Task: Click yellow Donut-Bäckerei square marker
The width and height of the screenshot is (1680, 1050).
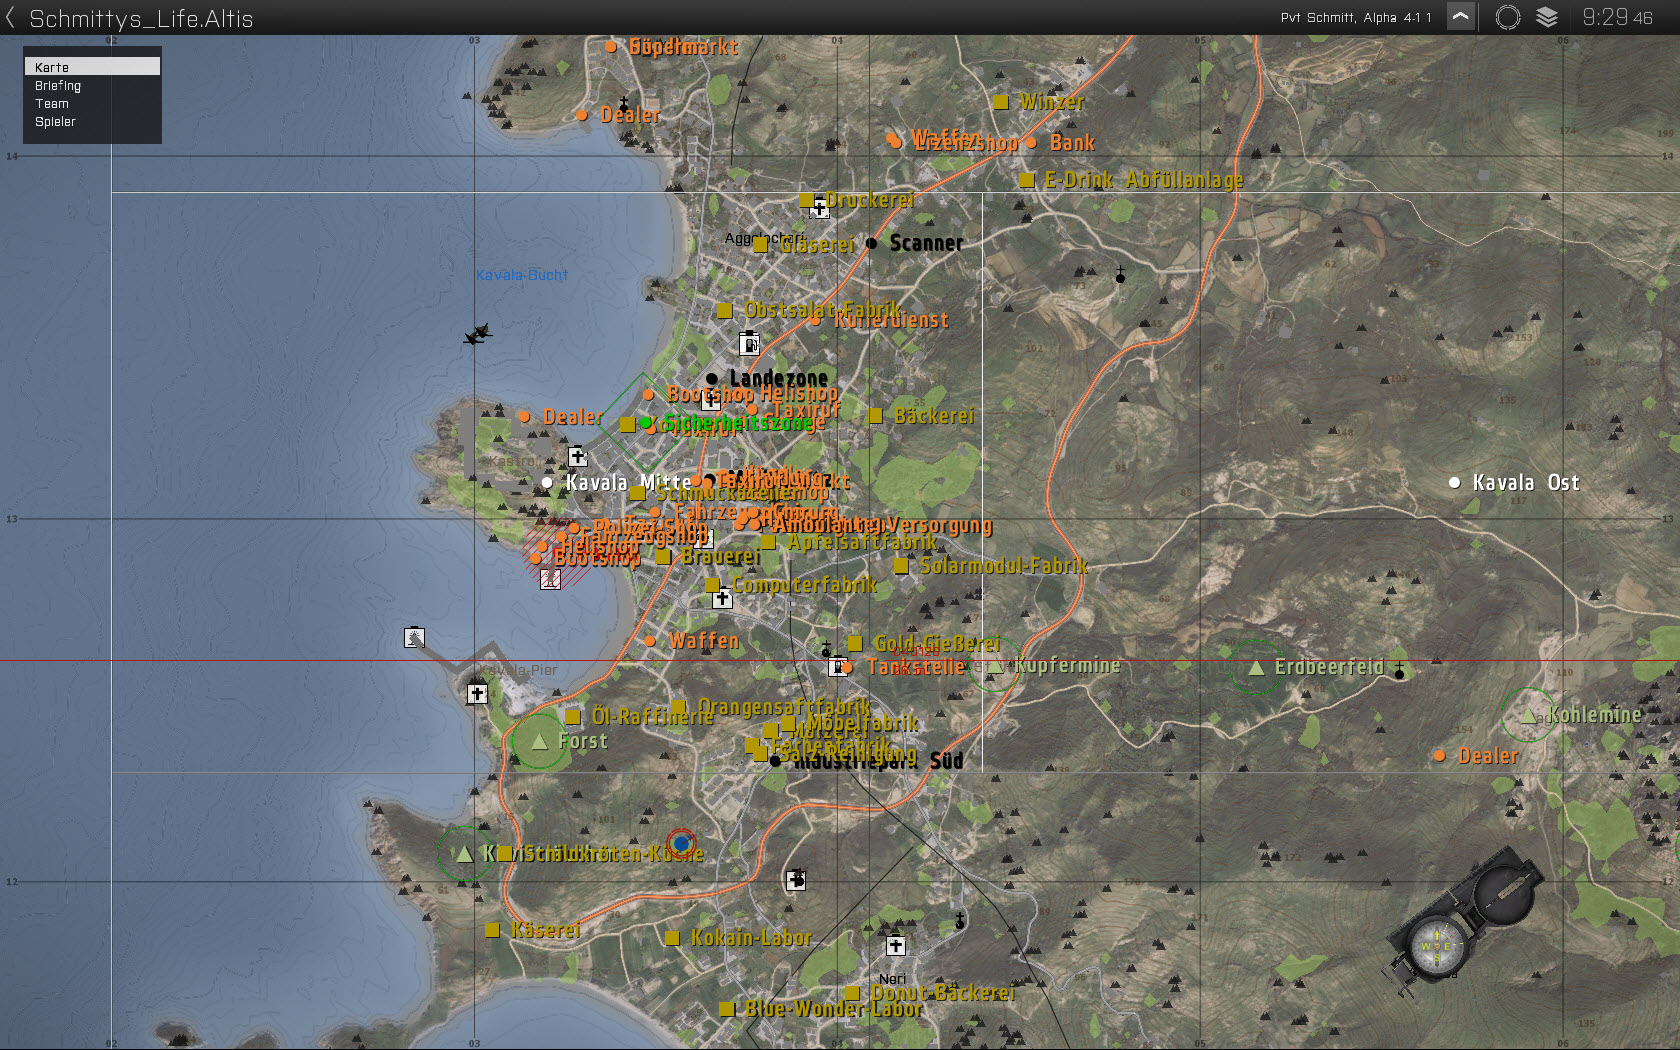Action: (852, 993)
